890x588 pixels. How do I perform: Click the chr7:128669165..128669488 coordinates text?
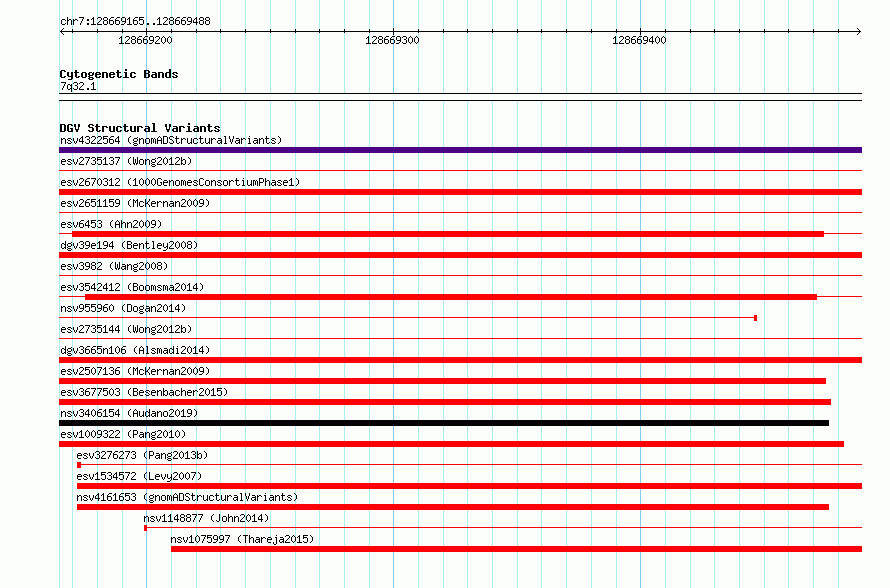[135, 21]
